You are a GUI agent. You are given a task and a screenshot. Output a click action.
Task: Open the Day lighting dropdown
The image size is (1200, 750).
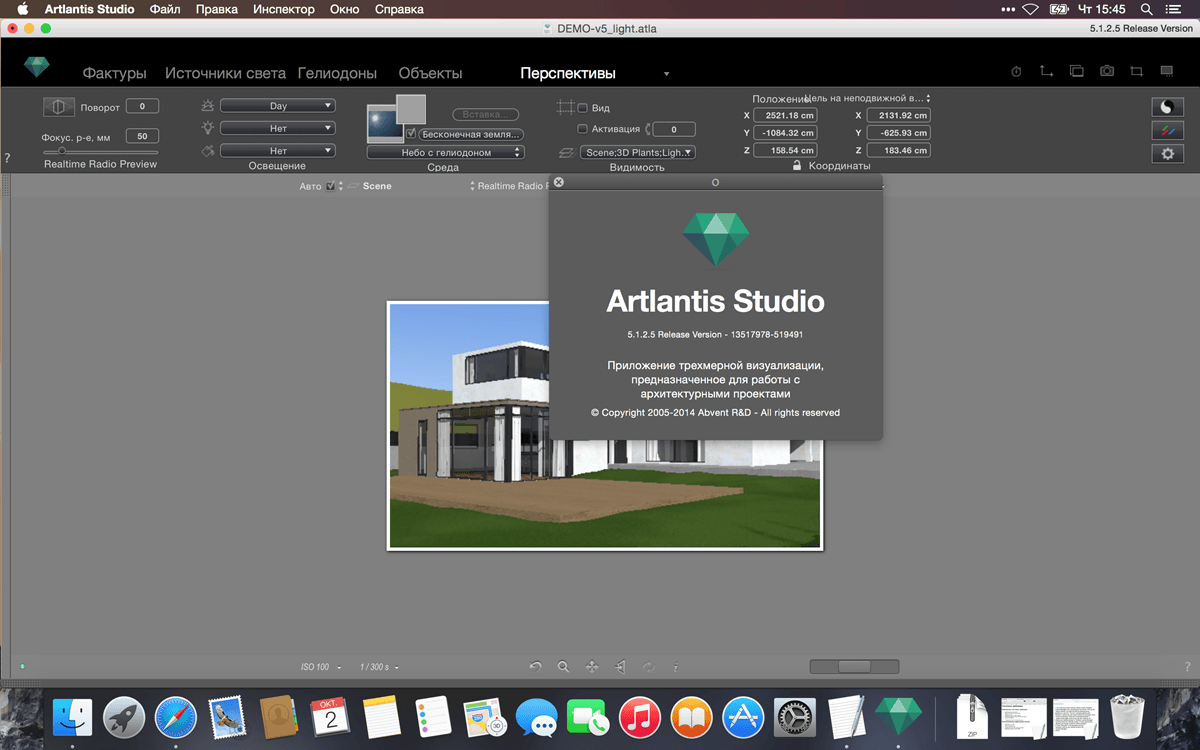[278, 106]
